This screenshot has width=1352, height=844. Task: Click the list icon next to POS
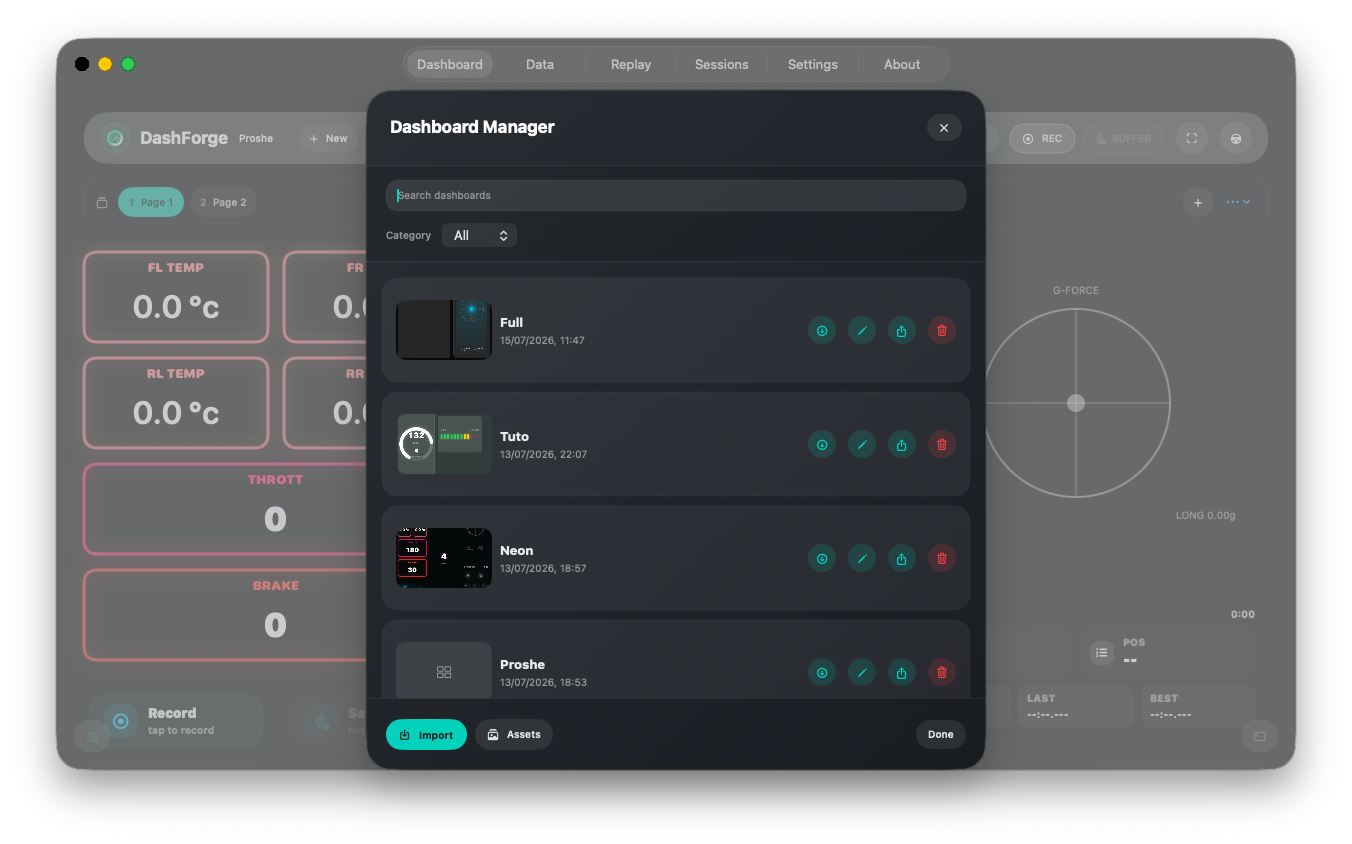tap(1101, 652)
